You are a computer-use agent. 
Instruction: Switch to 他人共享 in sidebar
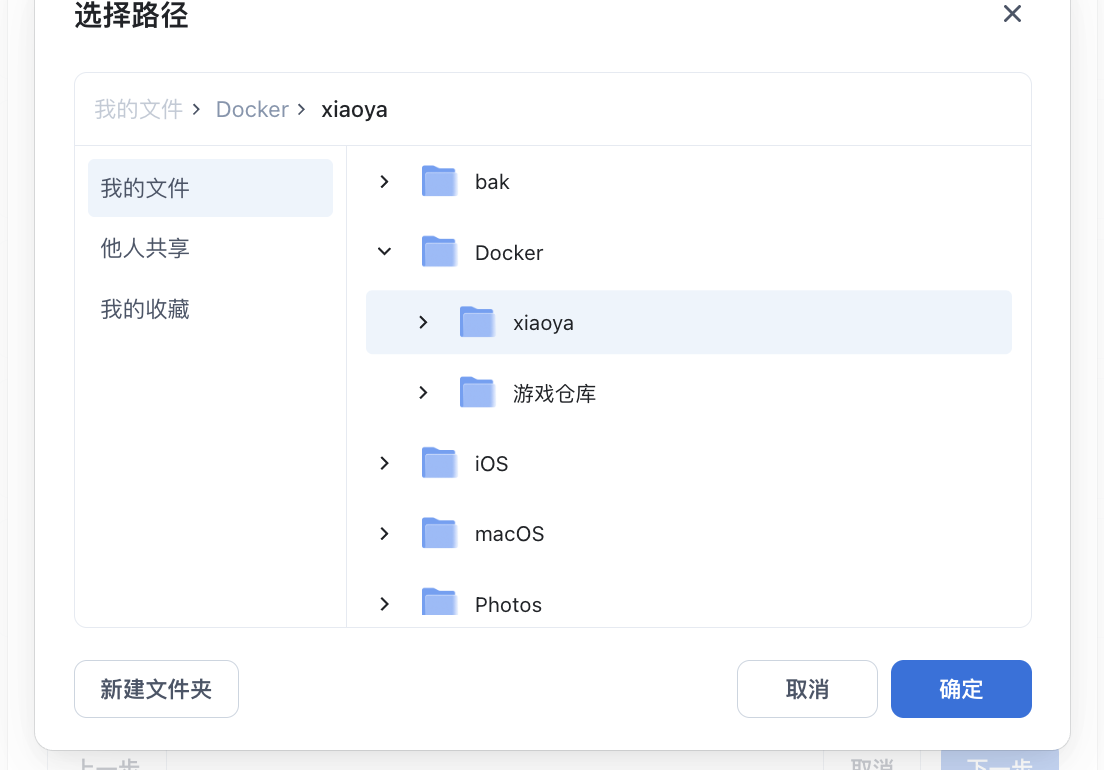click(x=146, y=248)
